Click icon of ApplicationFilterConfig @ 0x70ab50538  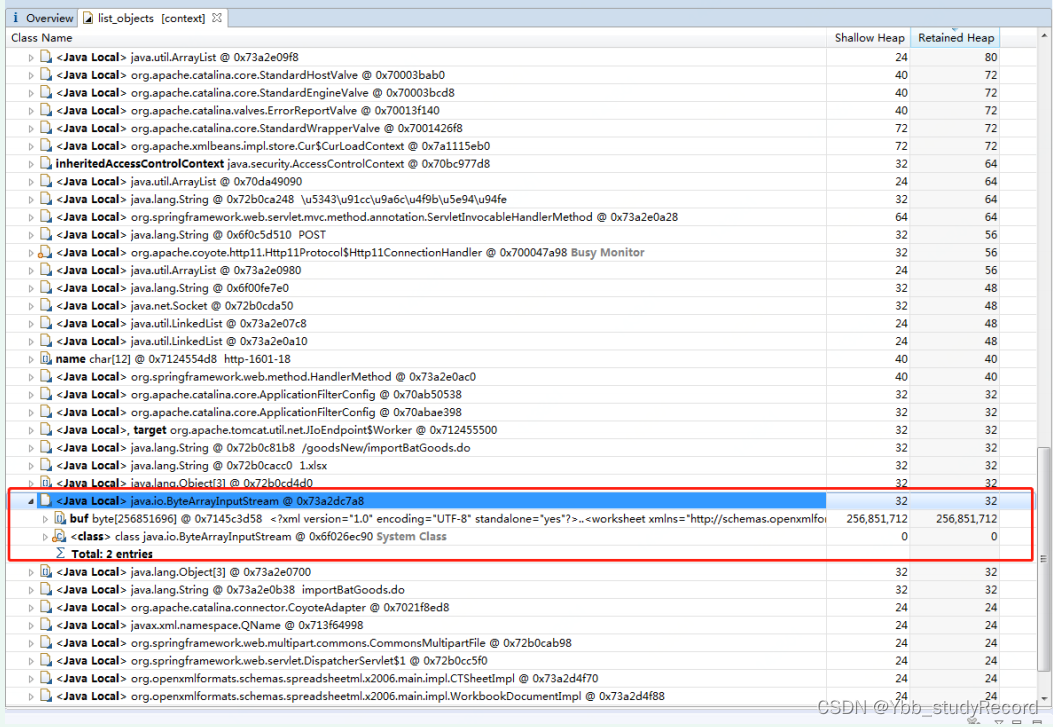(x=46, y=394)
